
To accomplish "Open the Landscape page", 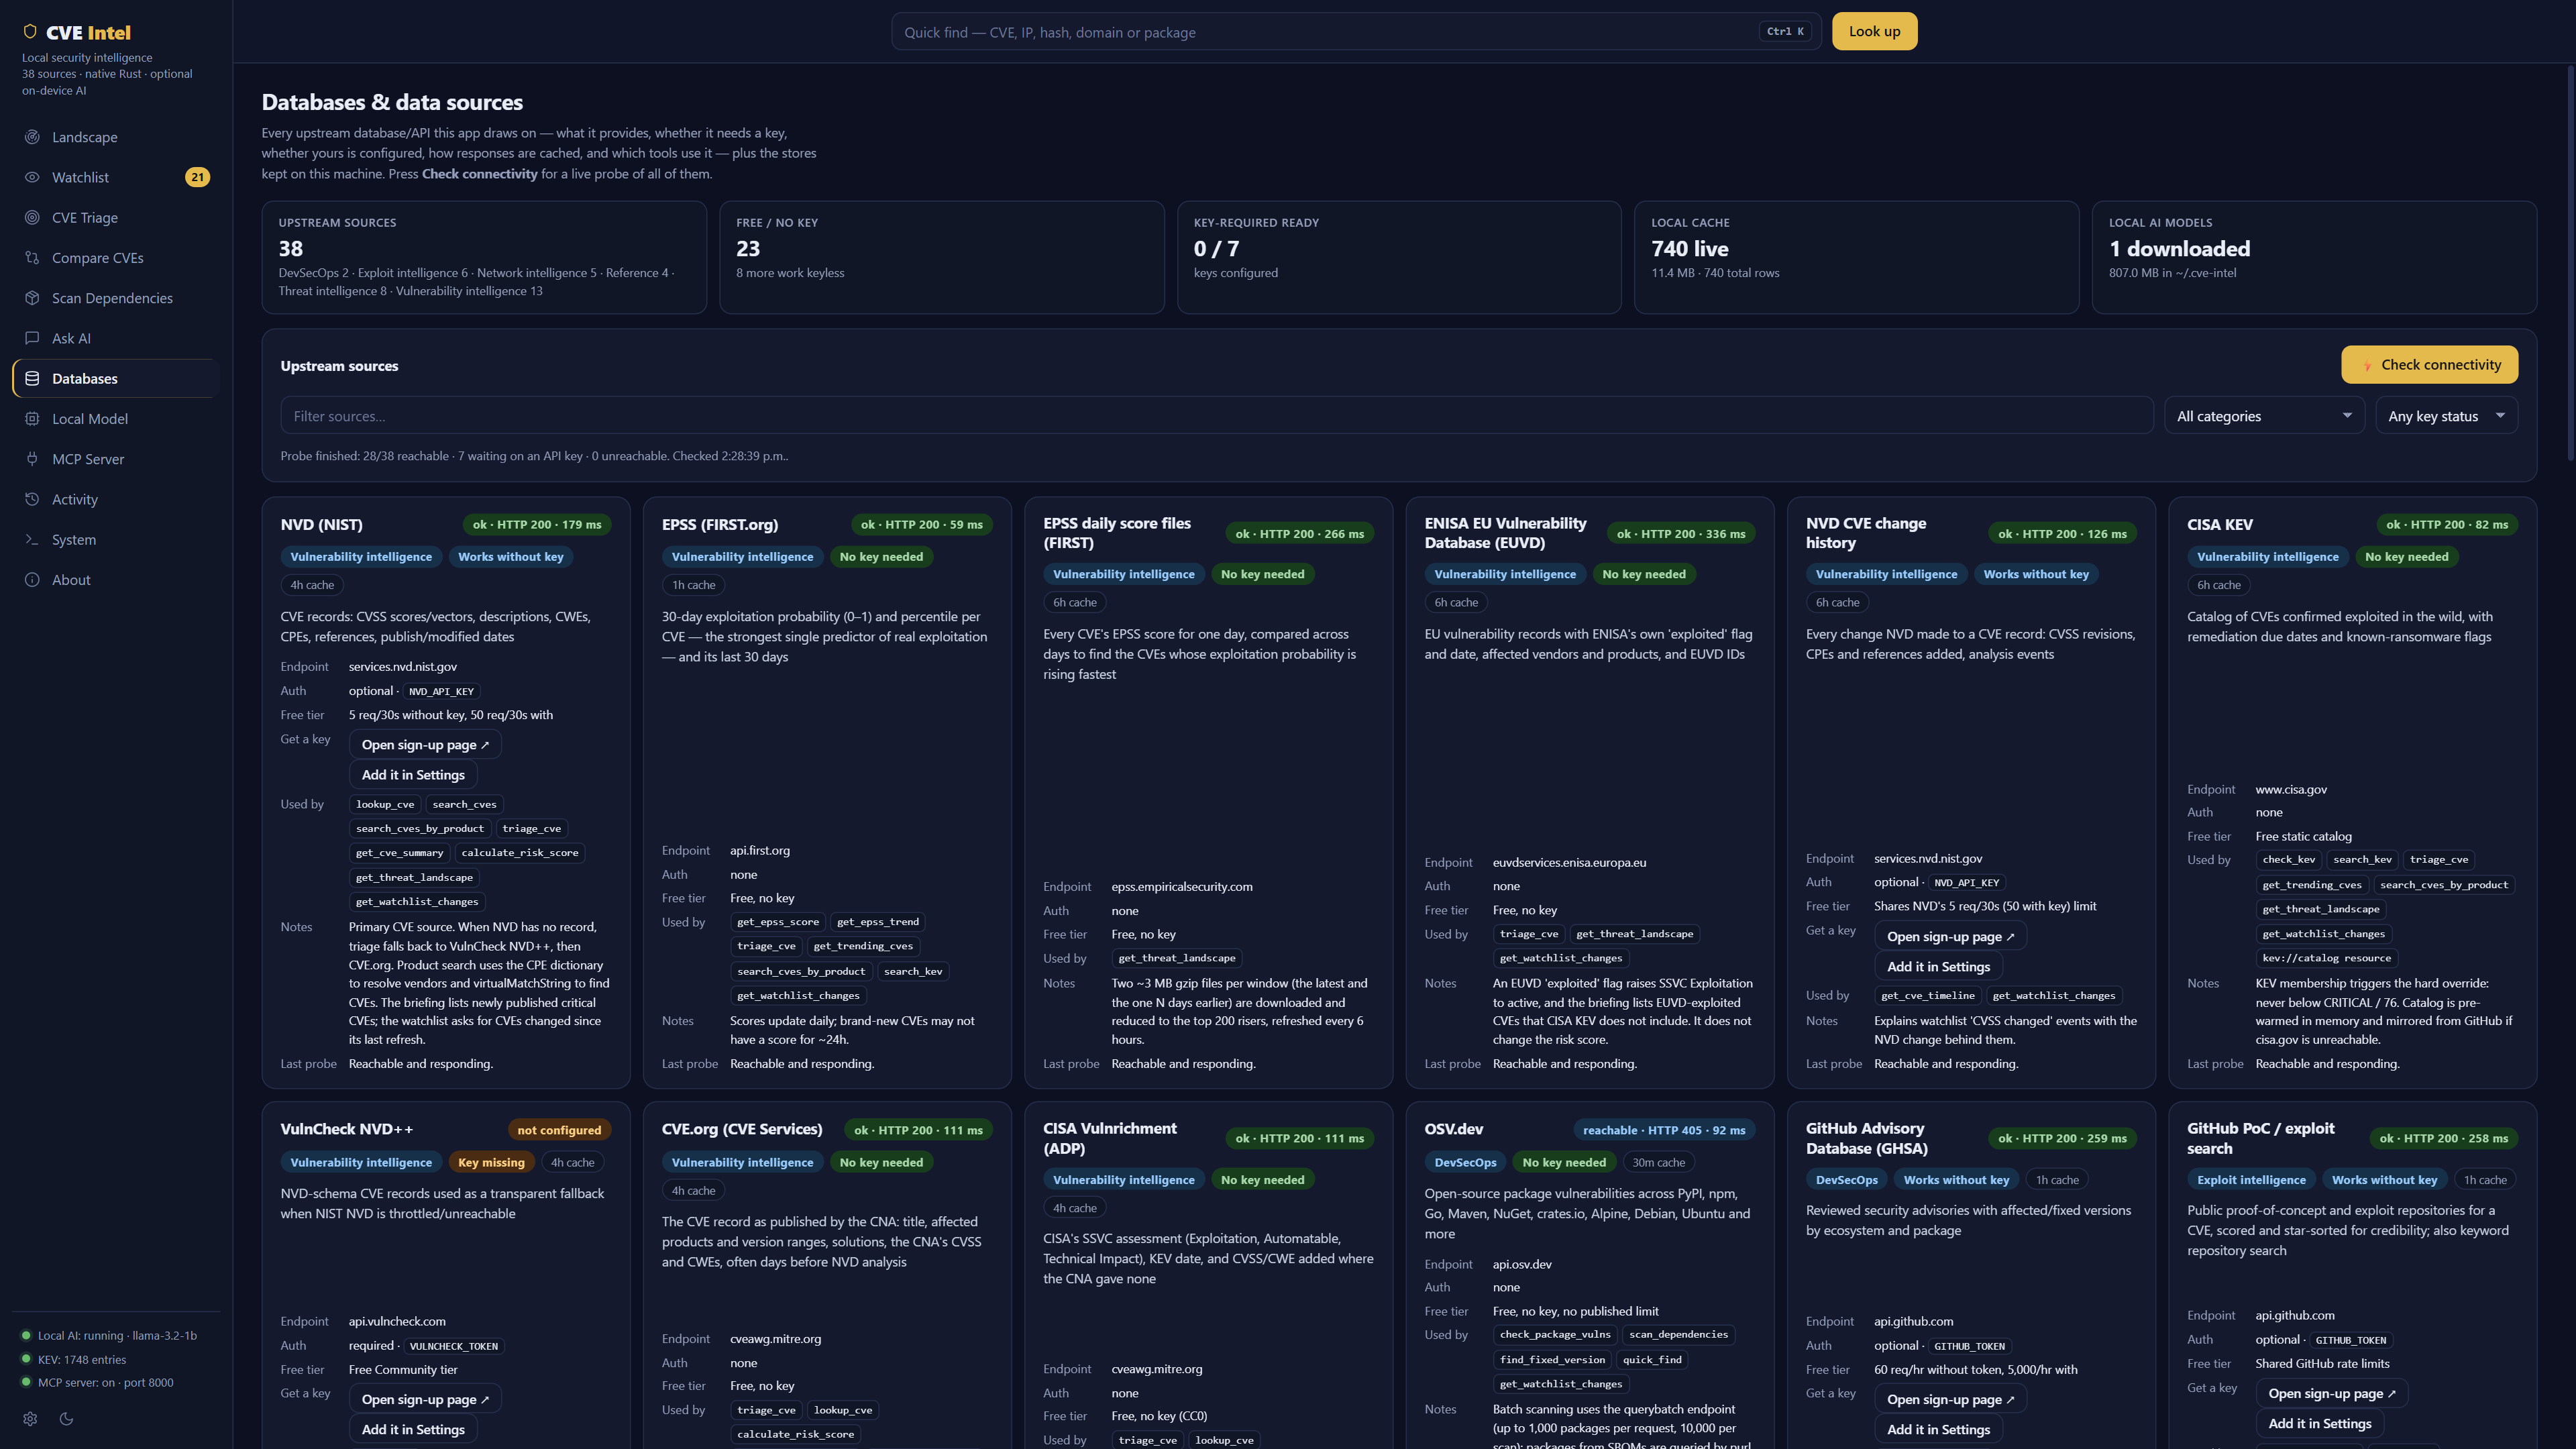I will tap(116, 137).
